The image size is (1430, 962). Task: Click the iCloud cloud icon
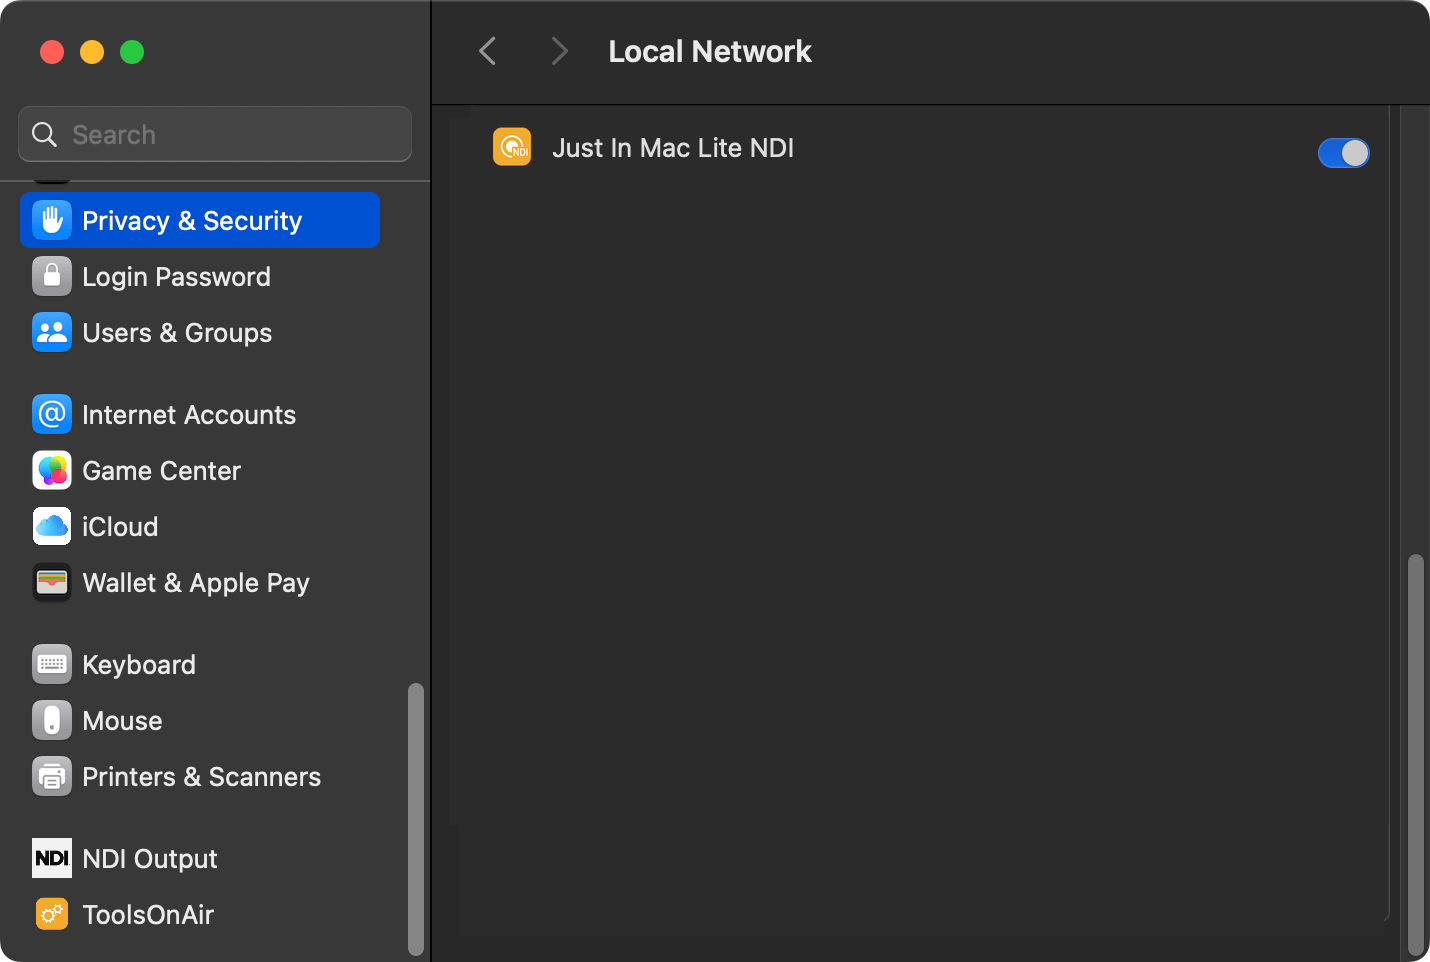point(52,526)
